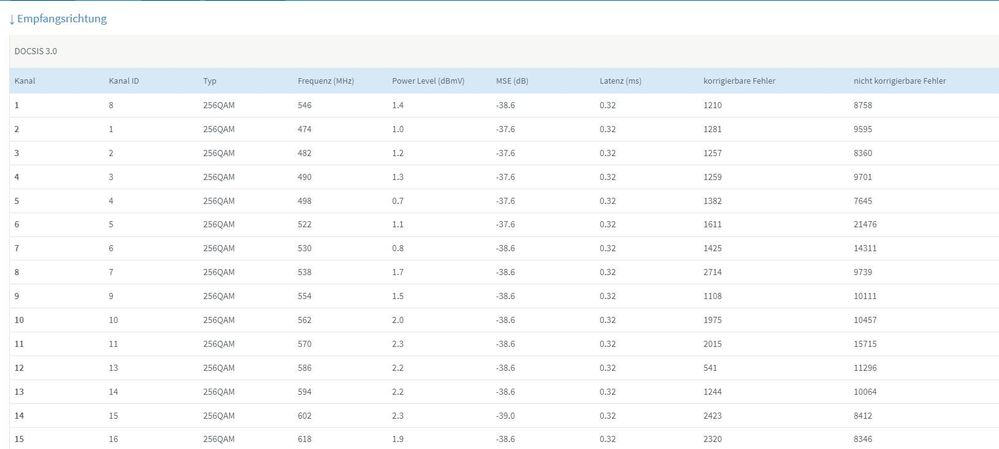This screenshot has height=449, width=999.
Task: Select Kanal ID value 16
Action: click(113, 439)
